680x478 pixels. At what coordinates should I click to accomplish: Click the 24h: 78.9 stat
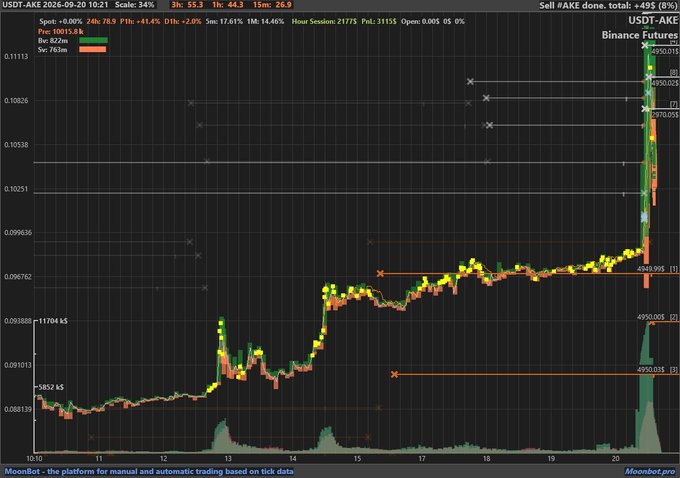pyautogui.click(x=101, y=21)
